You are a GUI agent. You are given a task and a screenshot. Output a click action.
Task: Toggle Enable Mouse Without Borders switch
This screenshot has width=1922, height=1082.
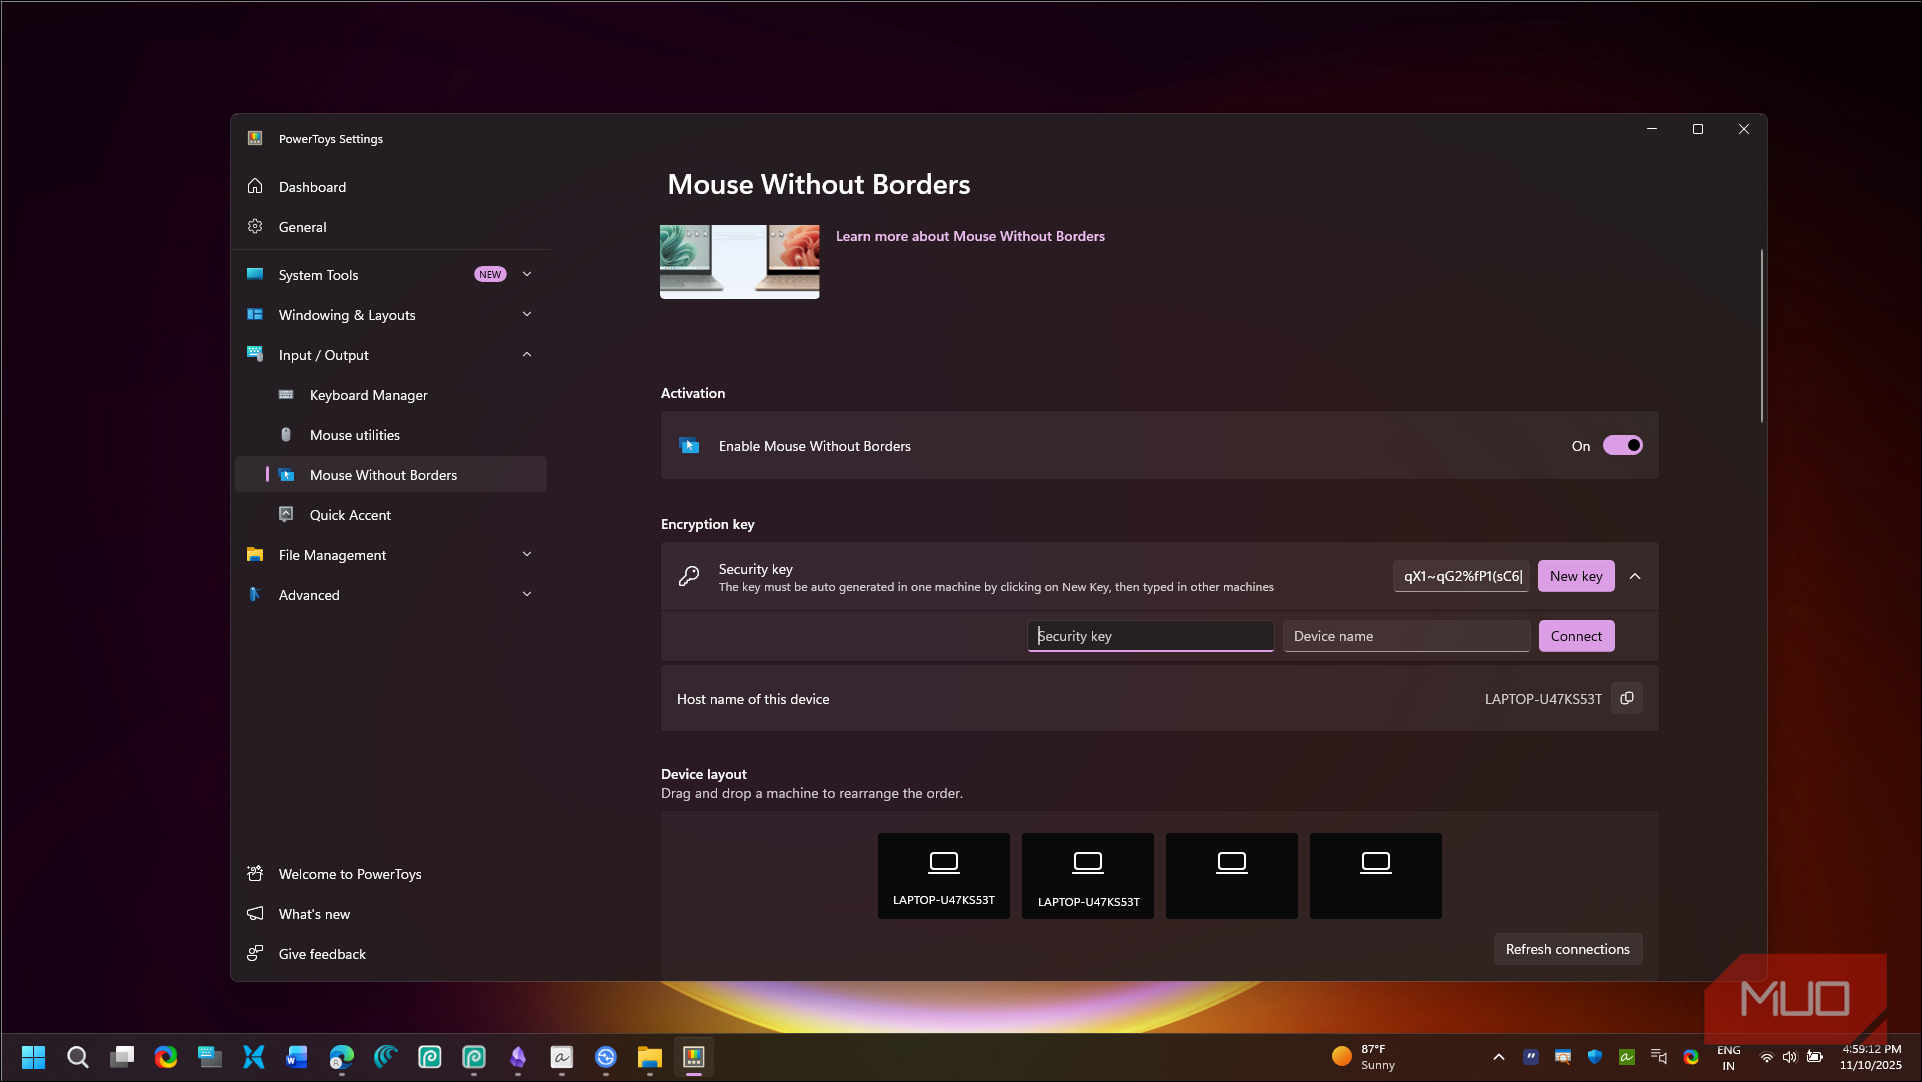coord(1622,446)
